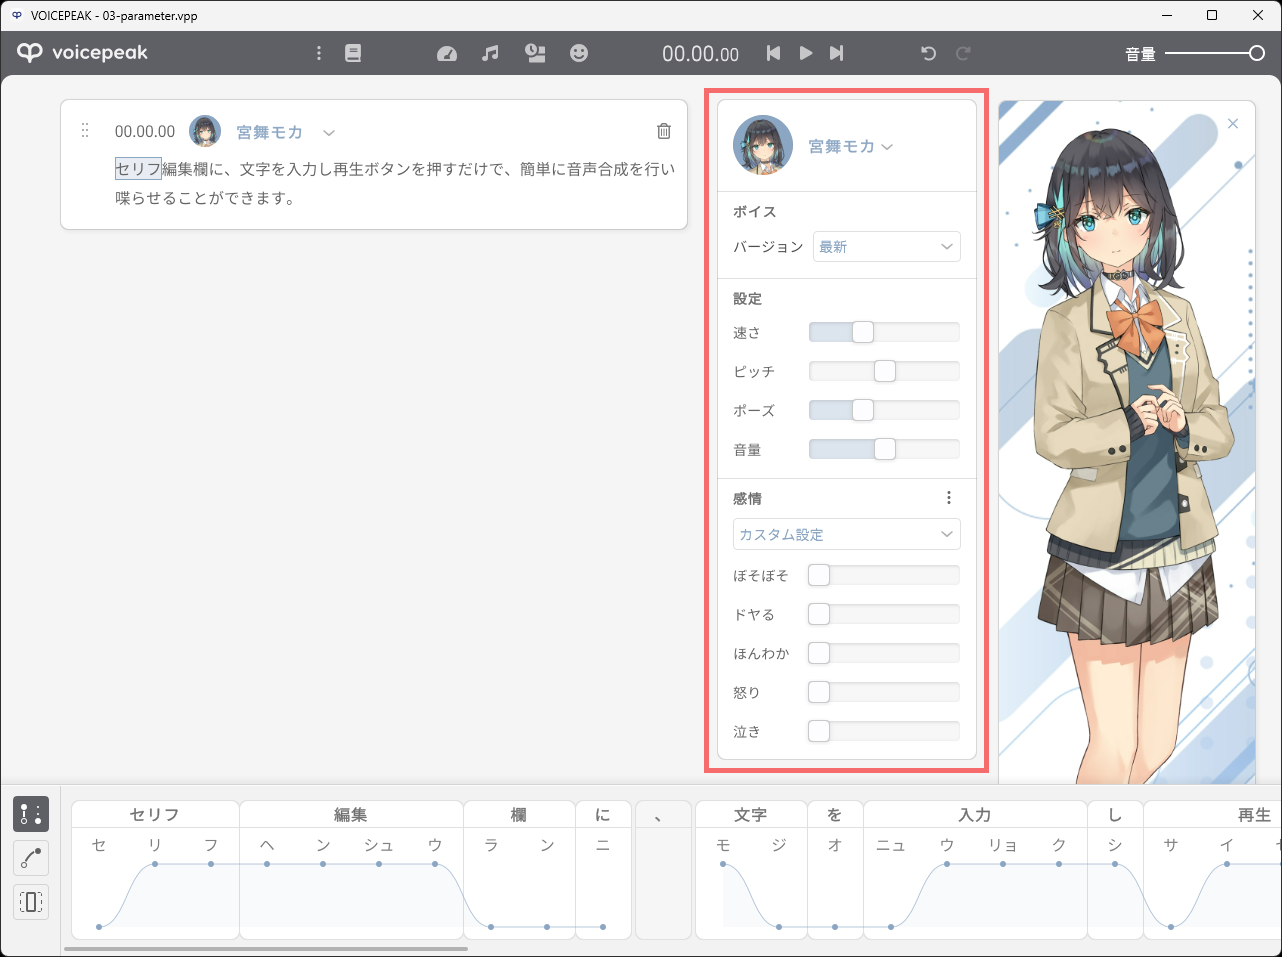Adjust the master 音量 slider in top bar
The width and height of the screenshot is (1282, 957).
tap(1215, 53)
